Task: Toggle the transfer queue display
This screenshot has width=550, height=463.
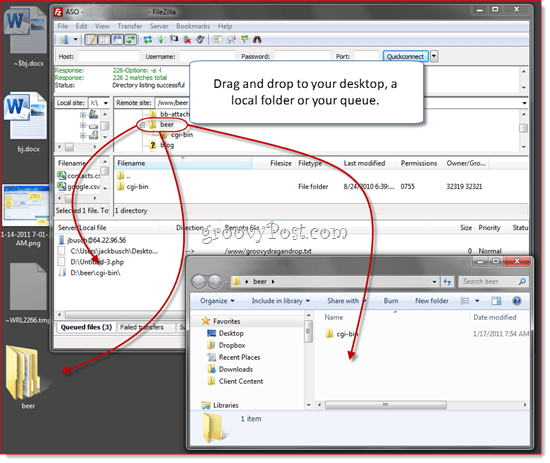Action: pyautogui.click(x=130, y=40)
